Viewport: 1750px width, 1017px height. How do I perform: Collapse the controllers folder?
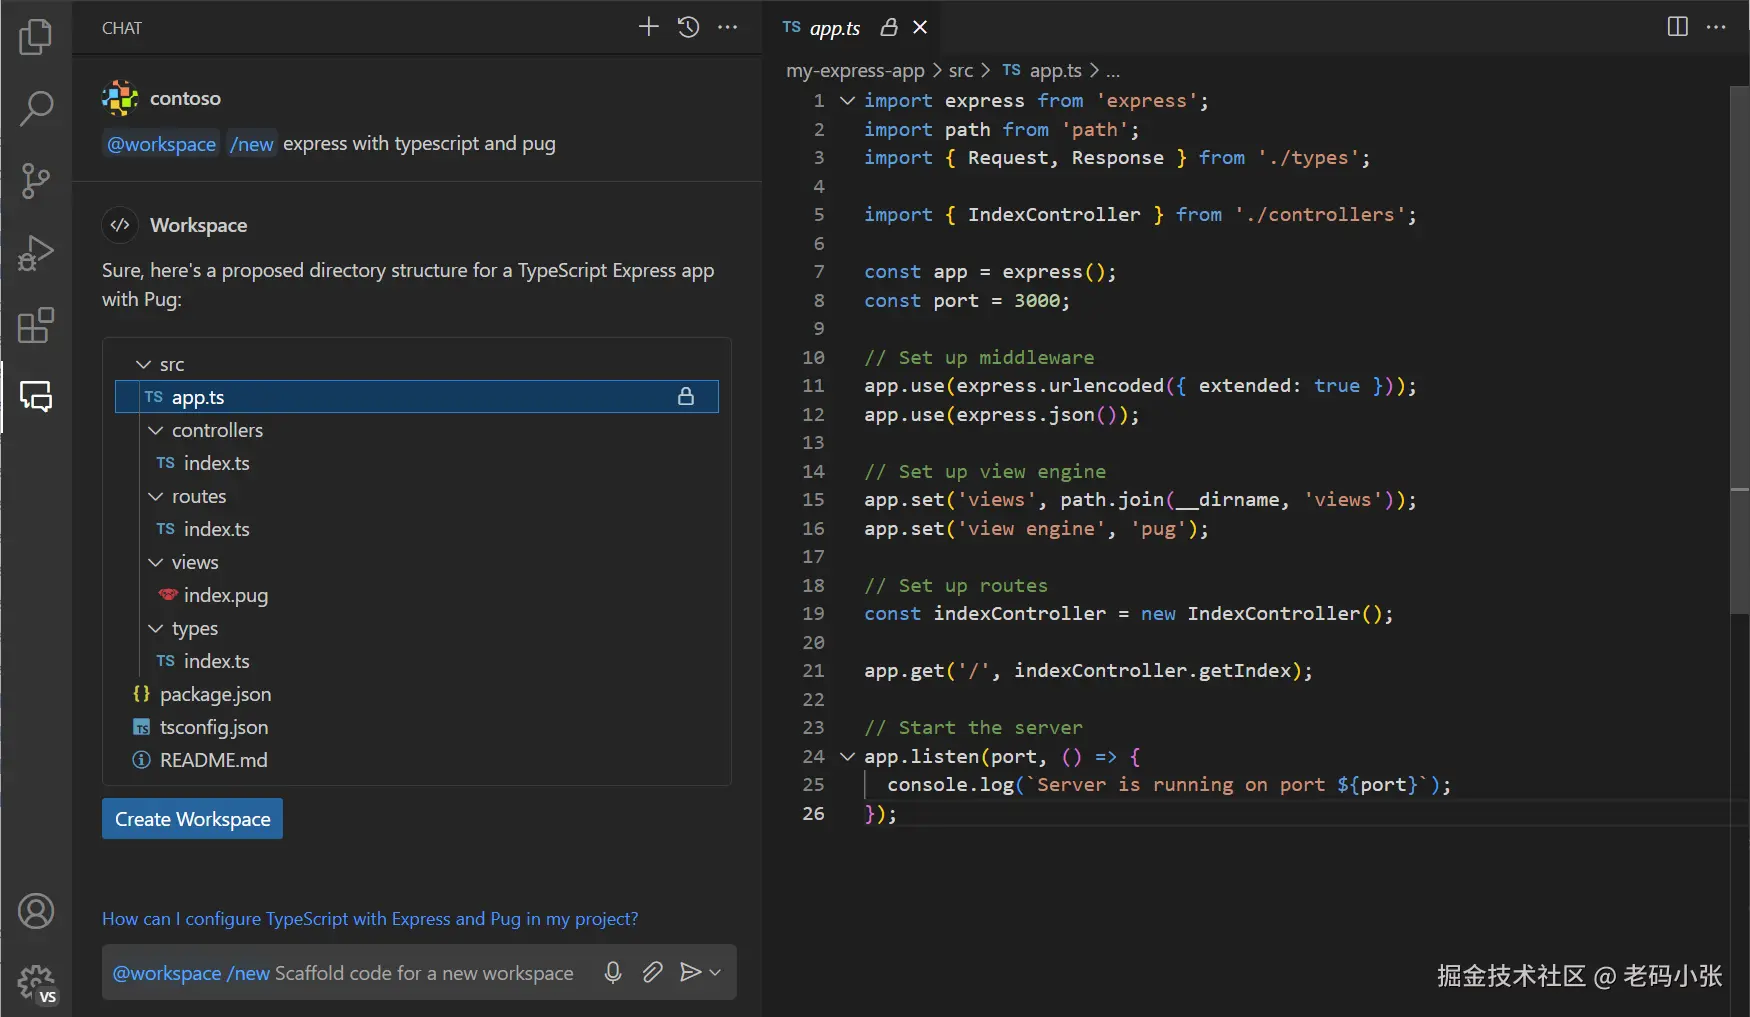coord(156,431)
